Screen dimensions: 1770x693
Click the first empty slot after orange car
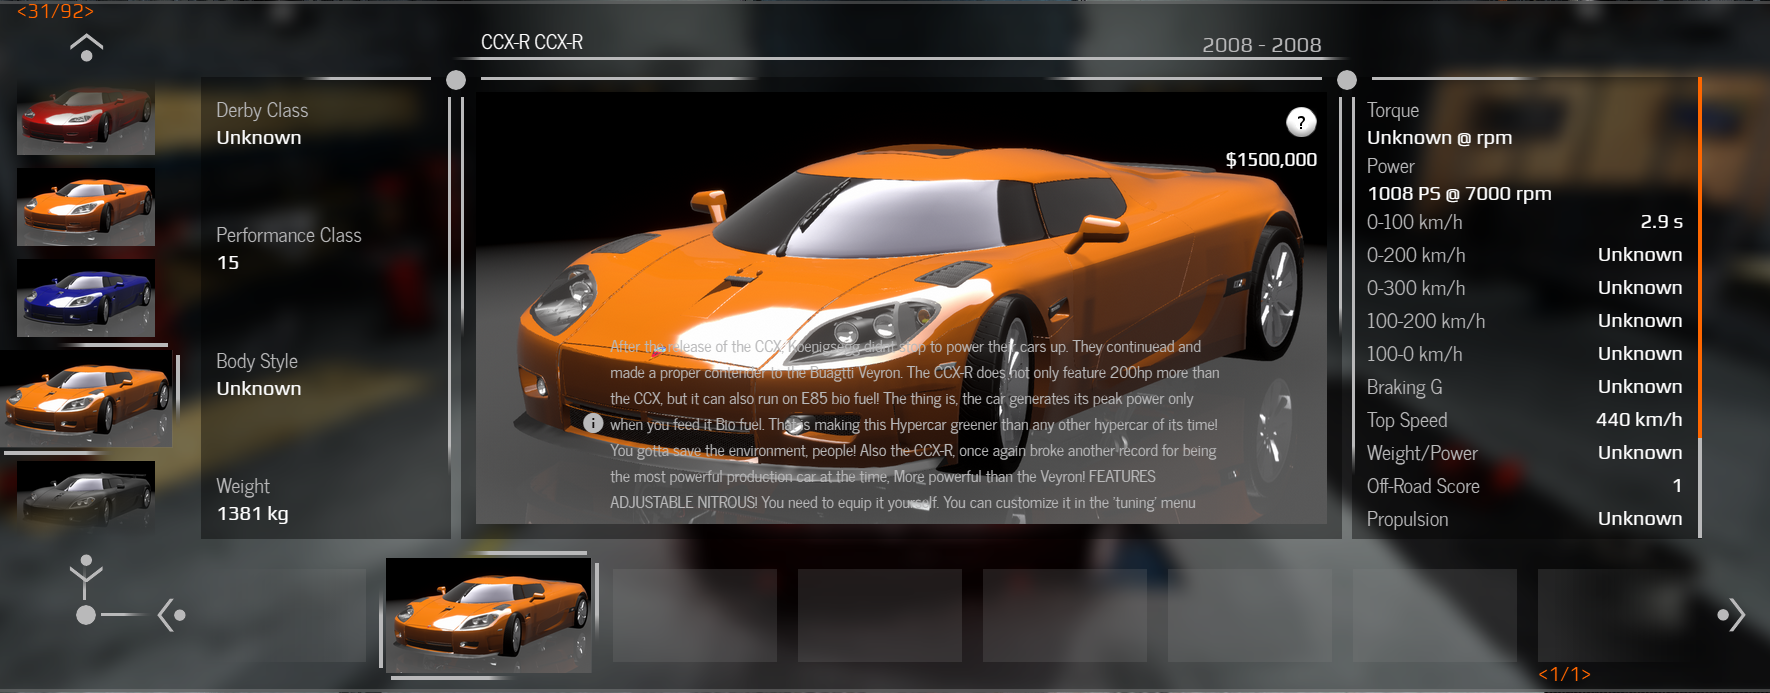click(x=694, y=615)
